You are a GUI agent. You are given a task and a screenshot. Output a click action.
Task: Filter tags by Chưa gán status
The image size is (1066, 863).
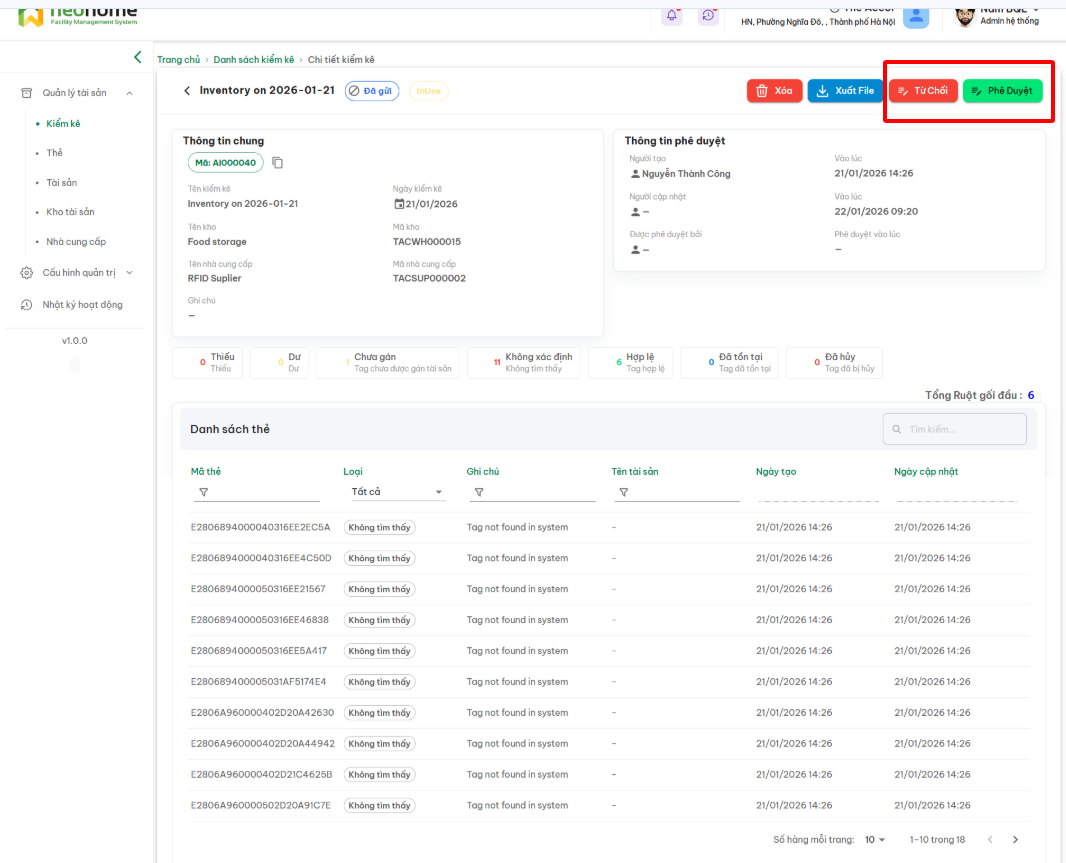(x=387, y=362)
